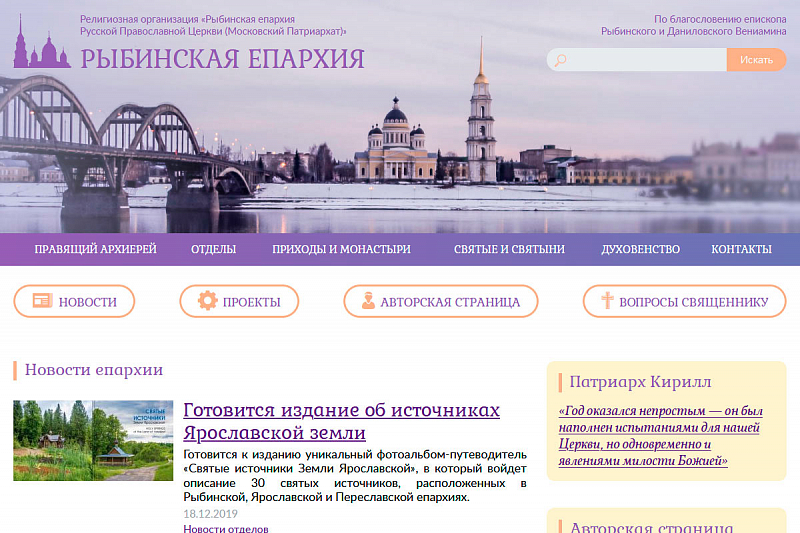Click the date 18.12.2019
The width and height of the screenshot is (800, 533).
coord(210,514)
